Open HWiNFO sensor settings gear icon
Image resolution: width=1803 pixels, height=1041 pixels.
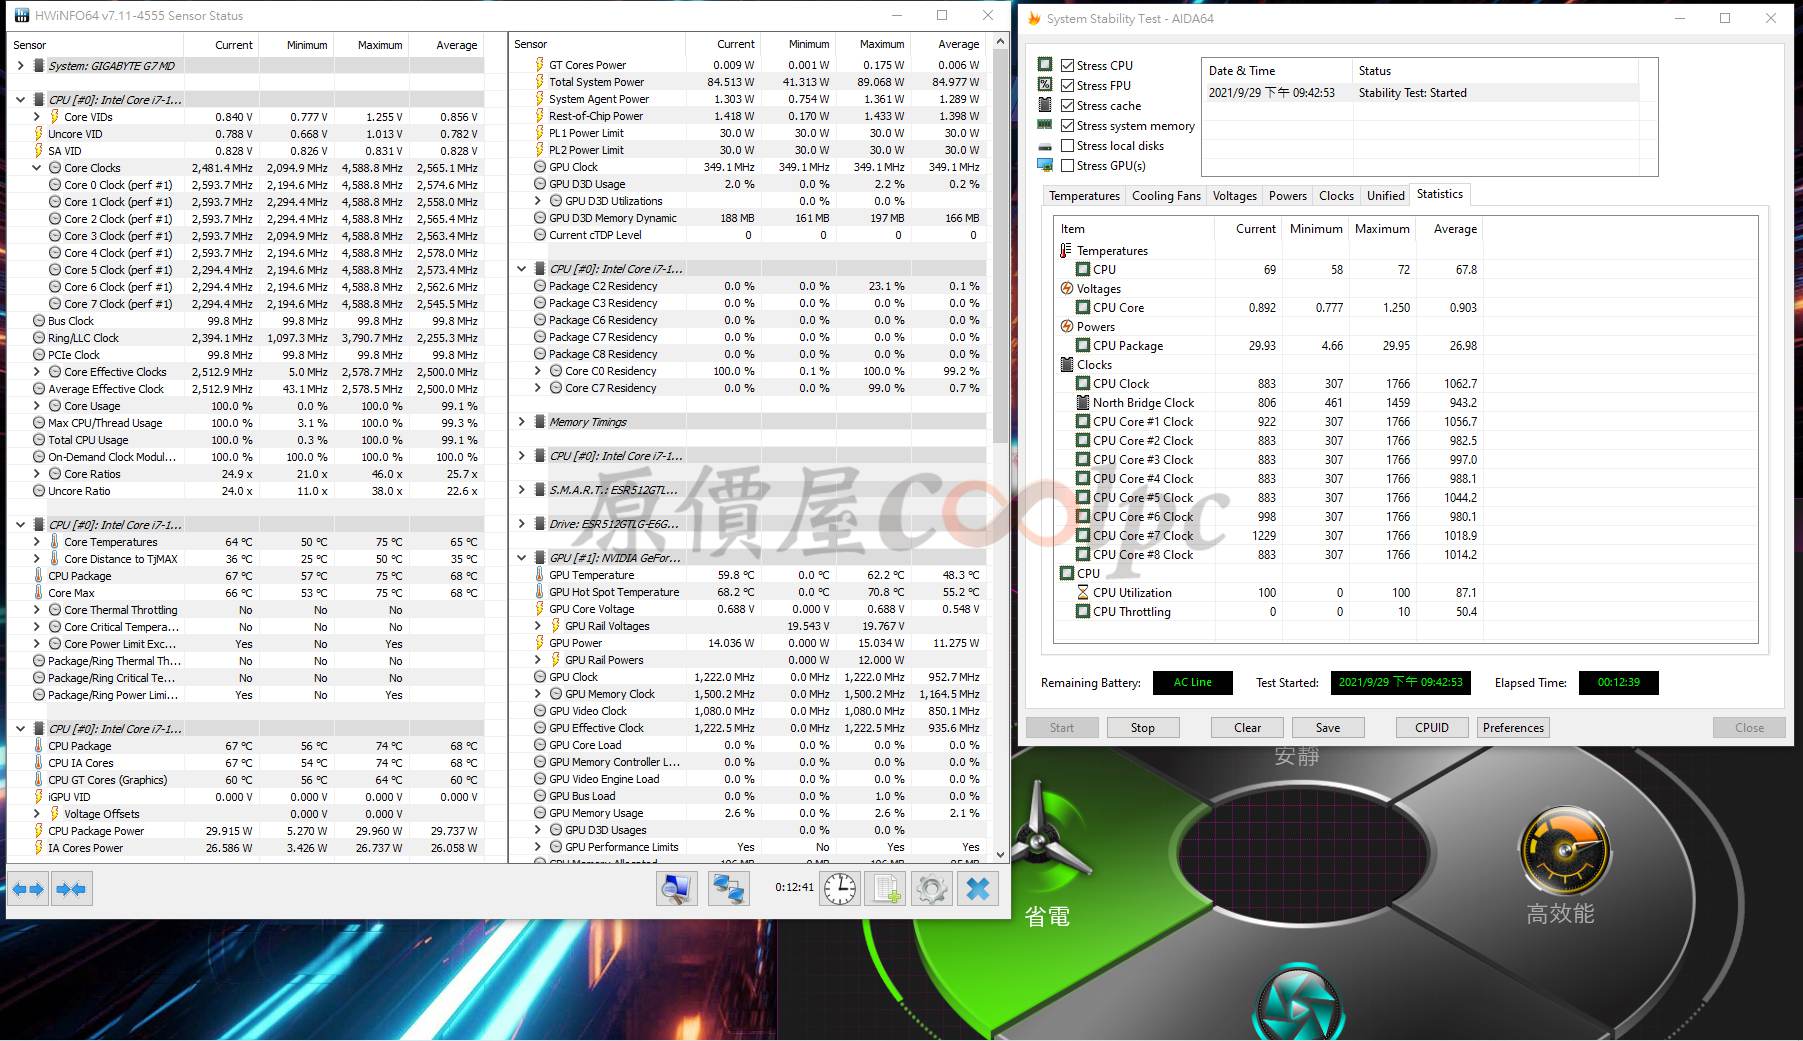tap(931, 888)
